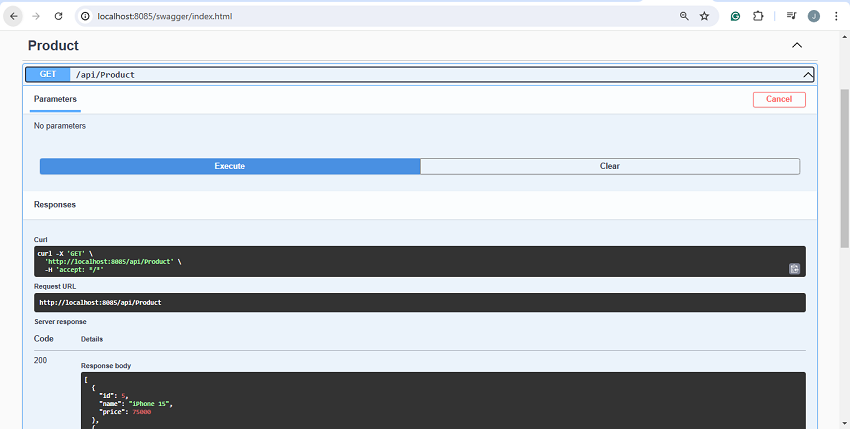Click the vertical page scrollbar thumb
The width and height of the screenshot is (850, 429).
click(x=845, y=169)
